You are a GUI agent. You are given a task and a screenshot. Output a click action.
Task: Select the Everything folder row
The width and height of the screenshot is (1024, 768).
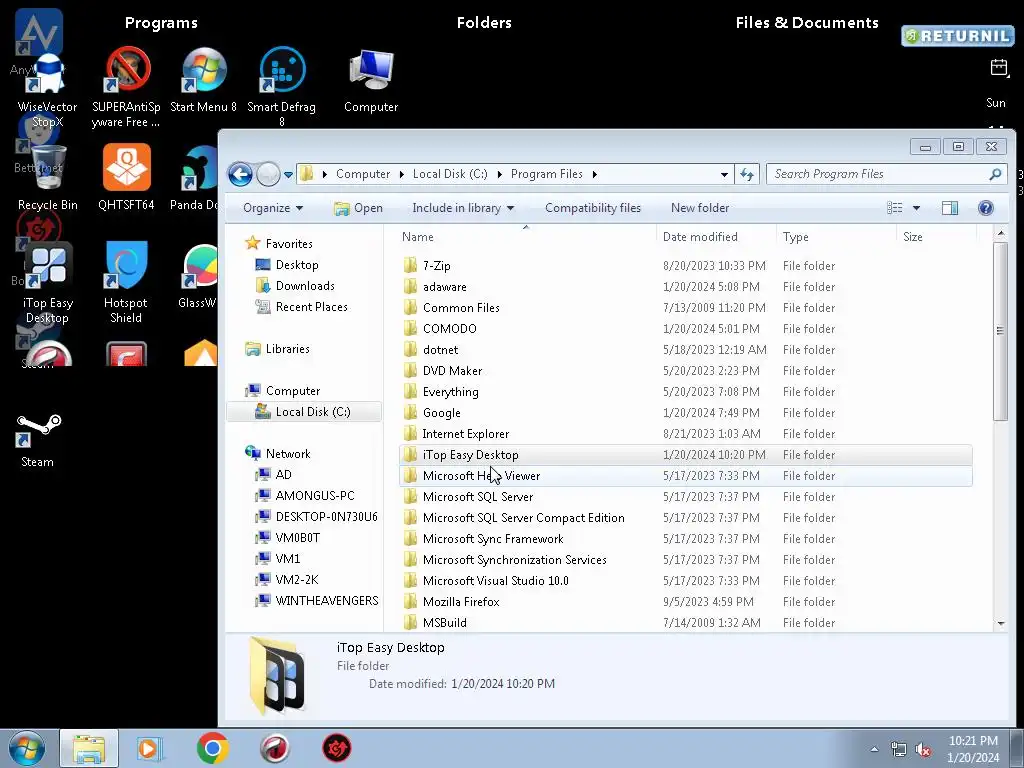(685, 392)
